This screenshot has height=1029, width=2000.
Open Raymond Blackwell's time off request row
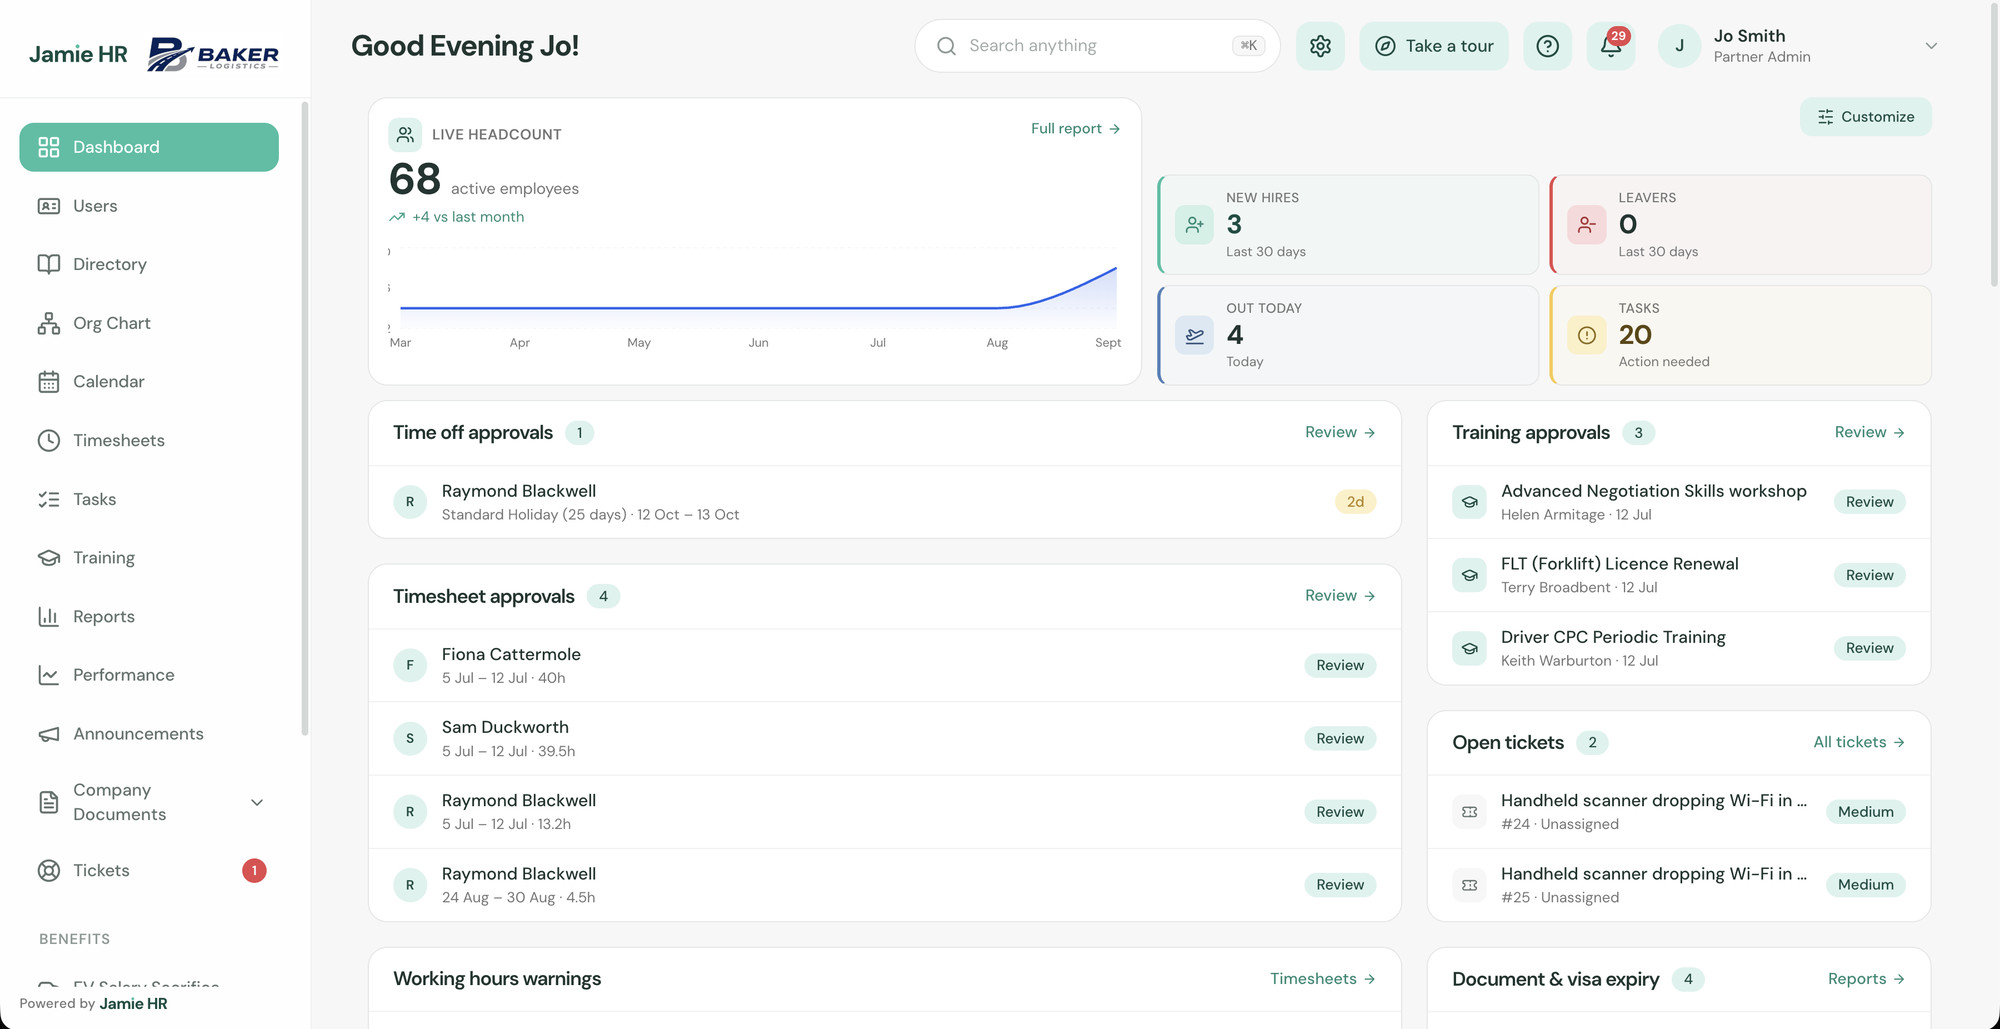click(x=885, y=502)
